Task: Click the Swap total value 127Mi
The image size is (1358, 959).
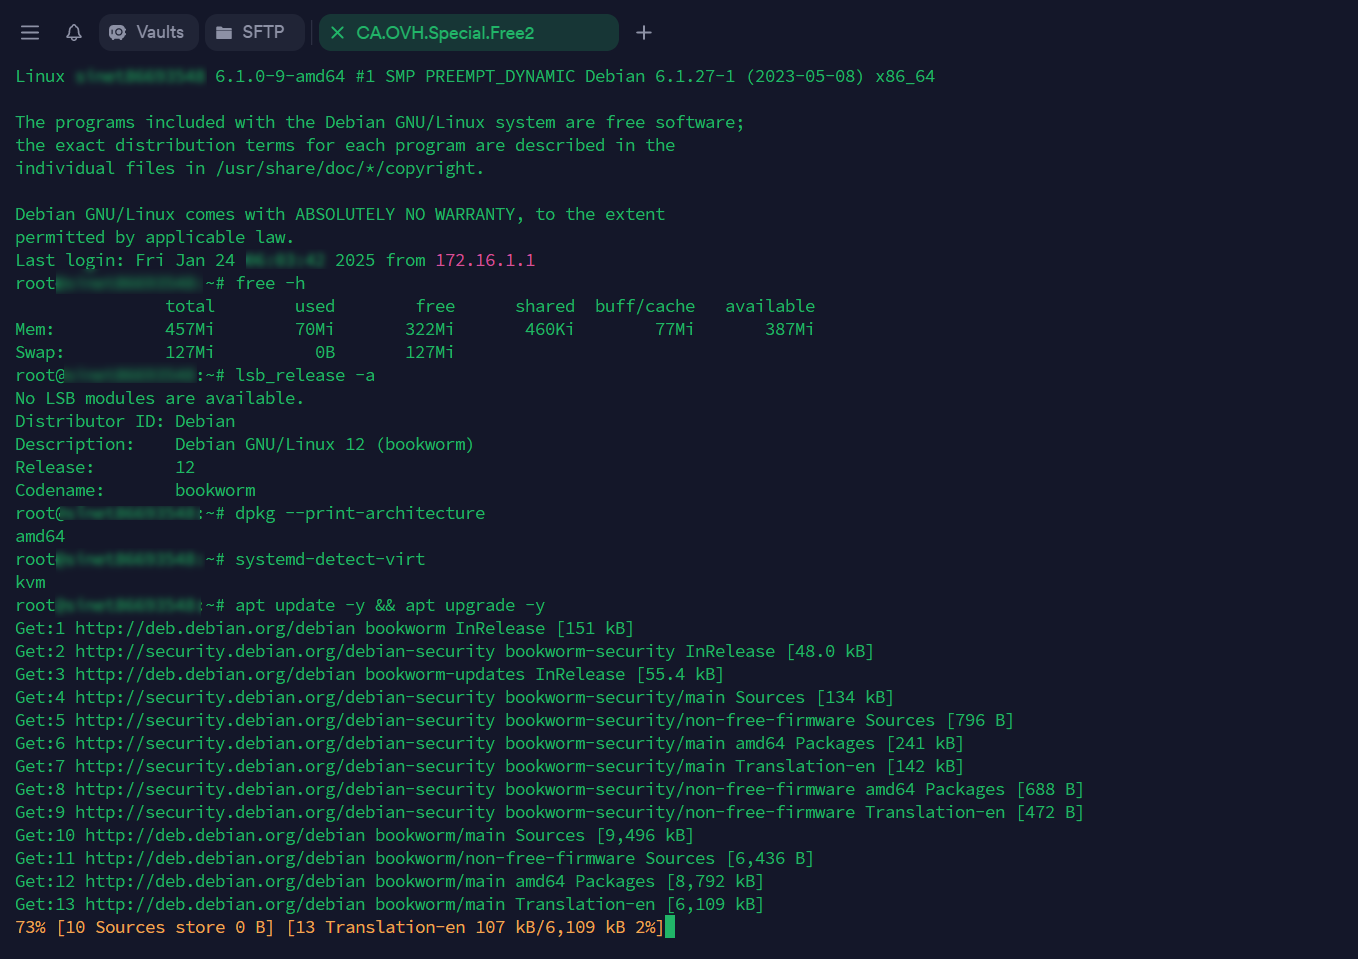Action: pyautogui.click(x=190, y=352)
